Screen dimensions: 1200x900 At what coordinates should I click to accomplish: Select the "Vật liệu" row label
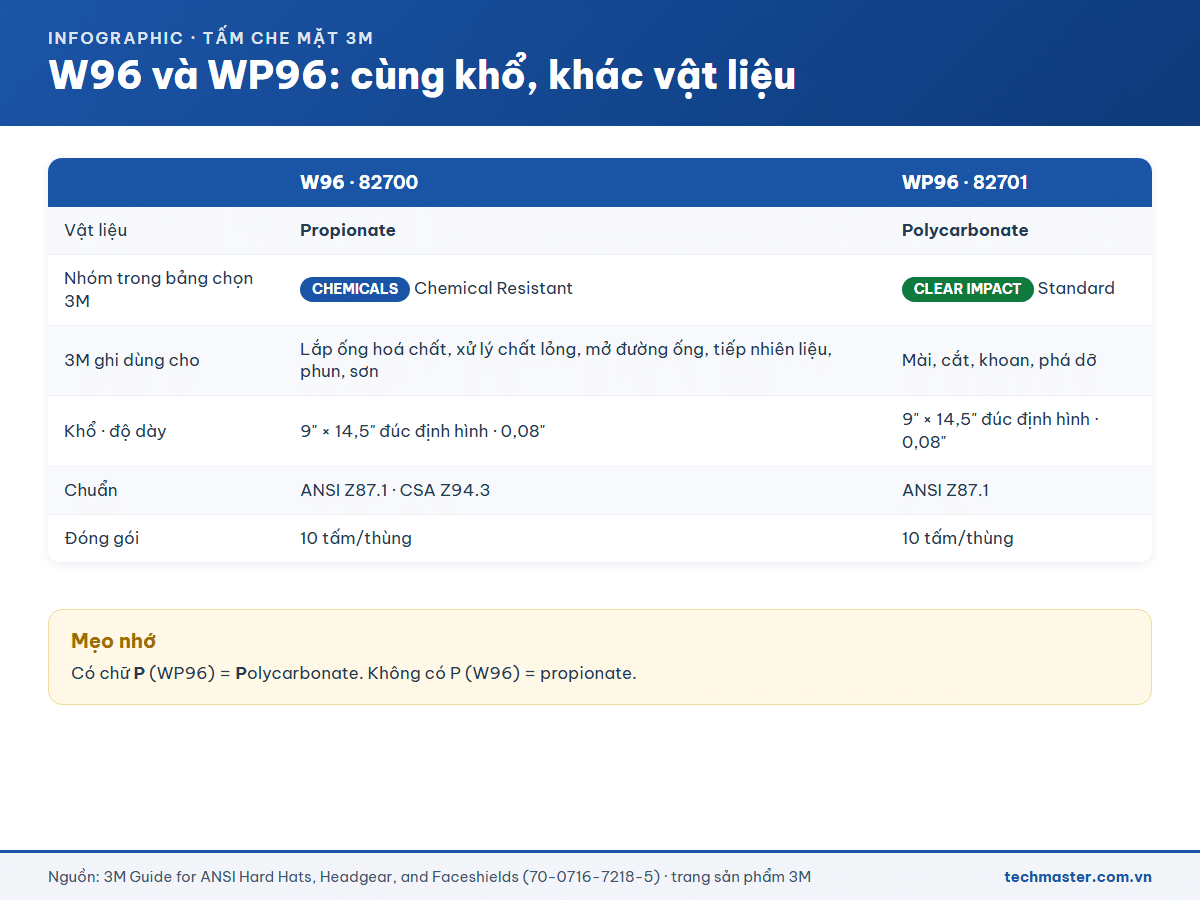tap(96, 230)
